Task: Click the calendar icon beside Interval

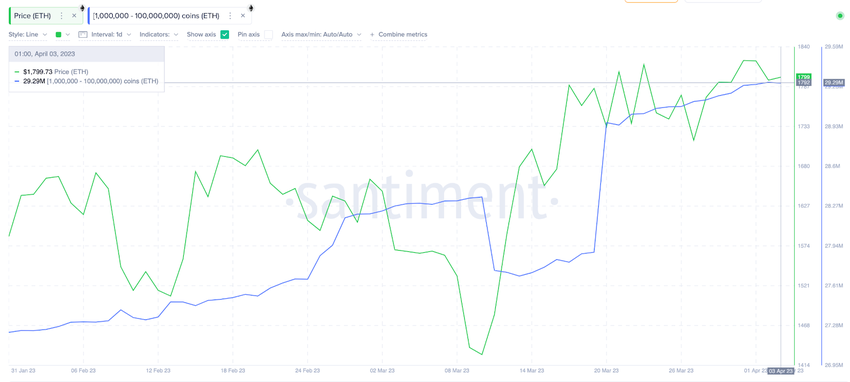Action: [82, 34]
